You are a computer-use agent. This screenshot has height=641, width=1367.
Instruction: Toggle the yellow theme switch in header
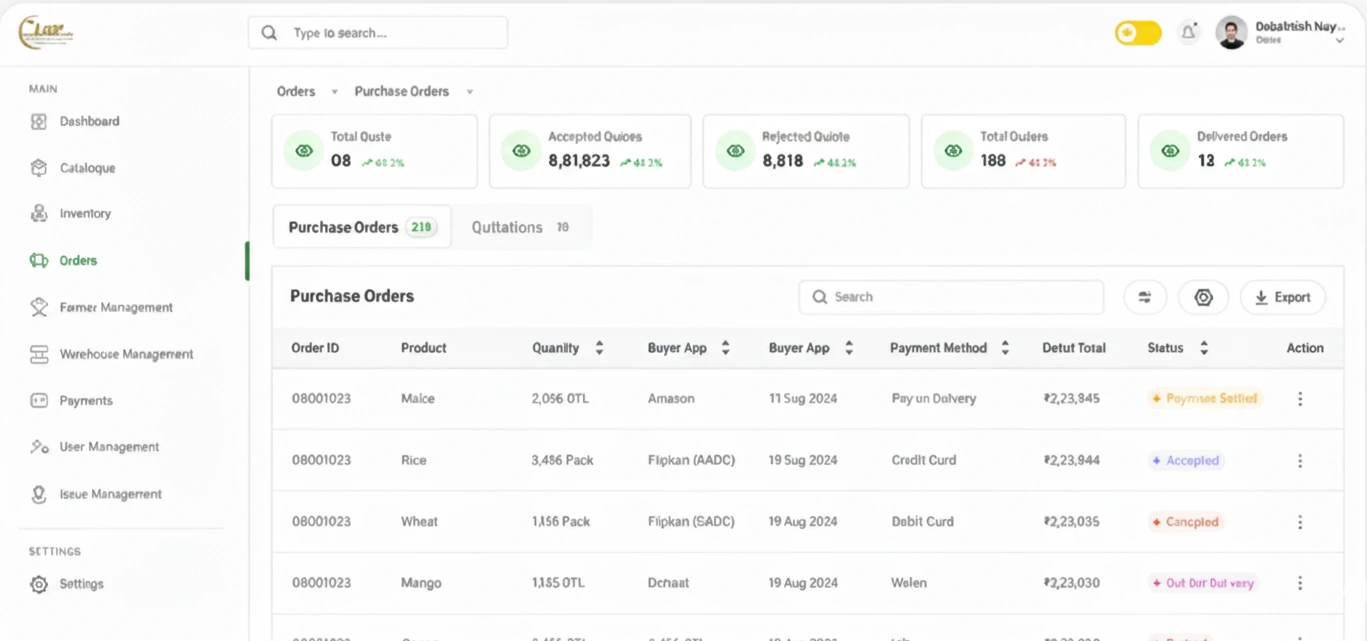click(1138, 32)
